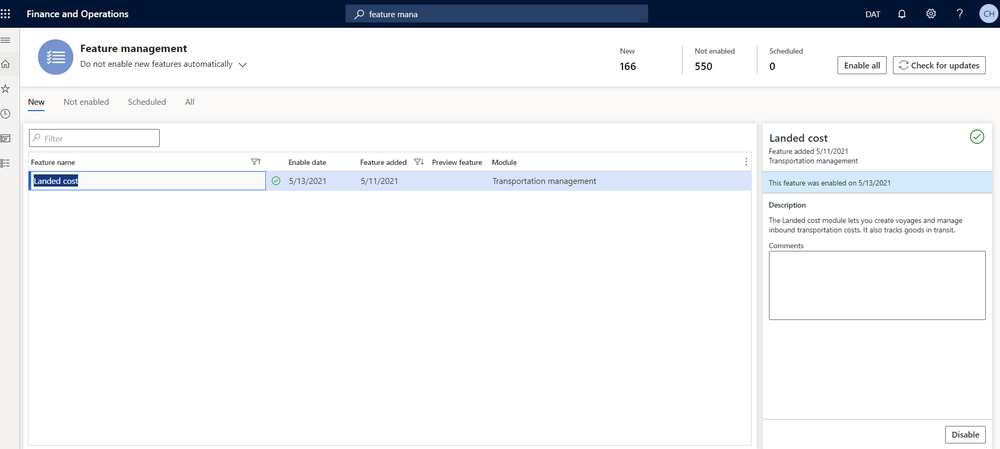Open the Help question mark icon
Viewport: 1000px width, 449px height.
[959, 14]
